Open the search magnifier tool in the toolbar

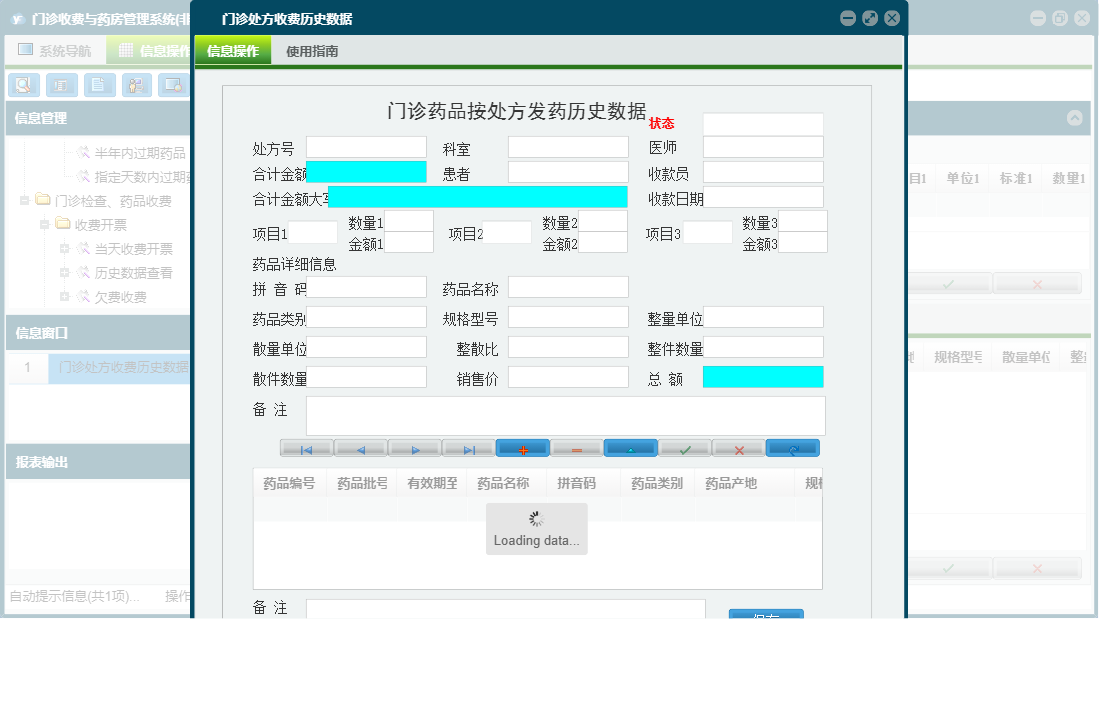click(x=23, y=85)
